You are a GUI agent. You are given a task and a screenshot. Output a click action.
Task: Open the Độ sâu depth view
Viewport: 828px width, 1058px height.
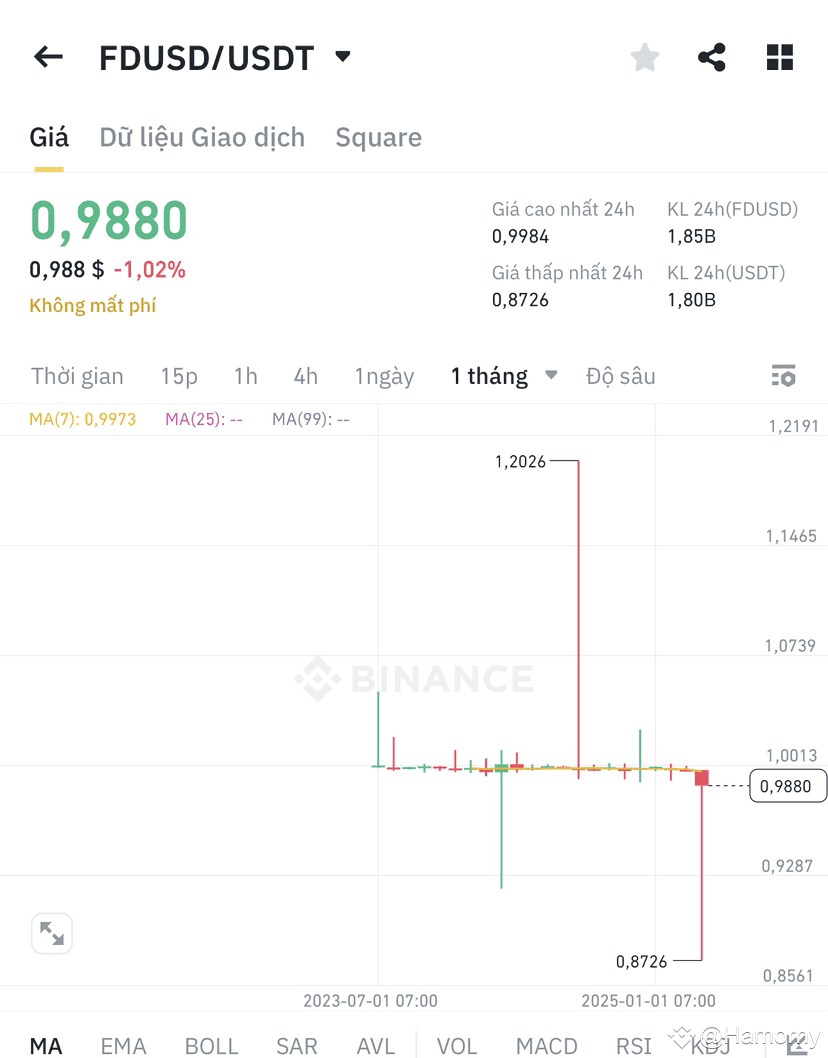pos(621,376)
